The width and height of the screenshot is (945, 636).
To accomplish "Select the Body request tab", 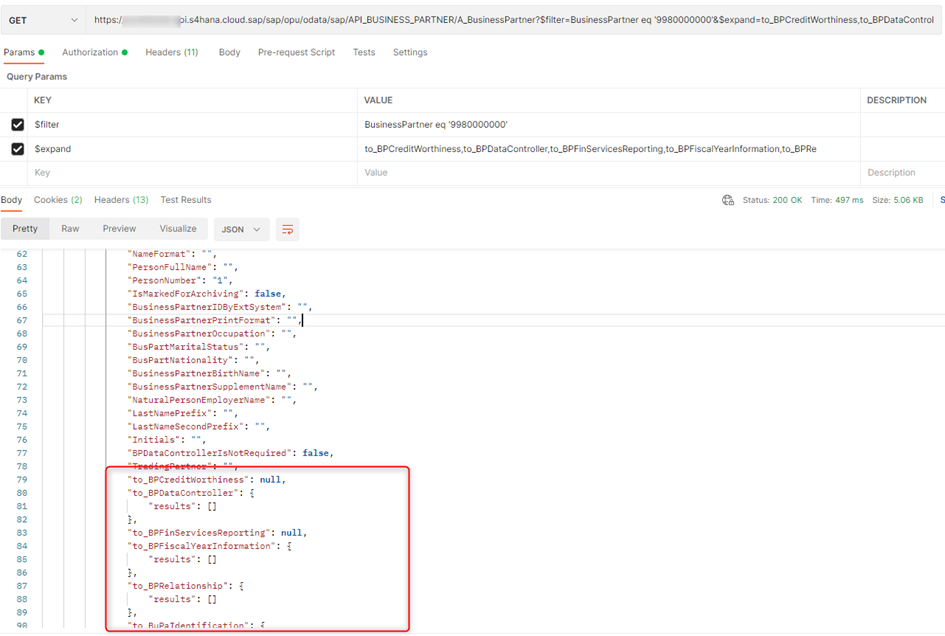I will [229, 52].
